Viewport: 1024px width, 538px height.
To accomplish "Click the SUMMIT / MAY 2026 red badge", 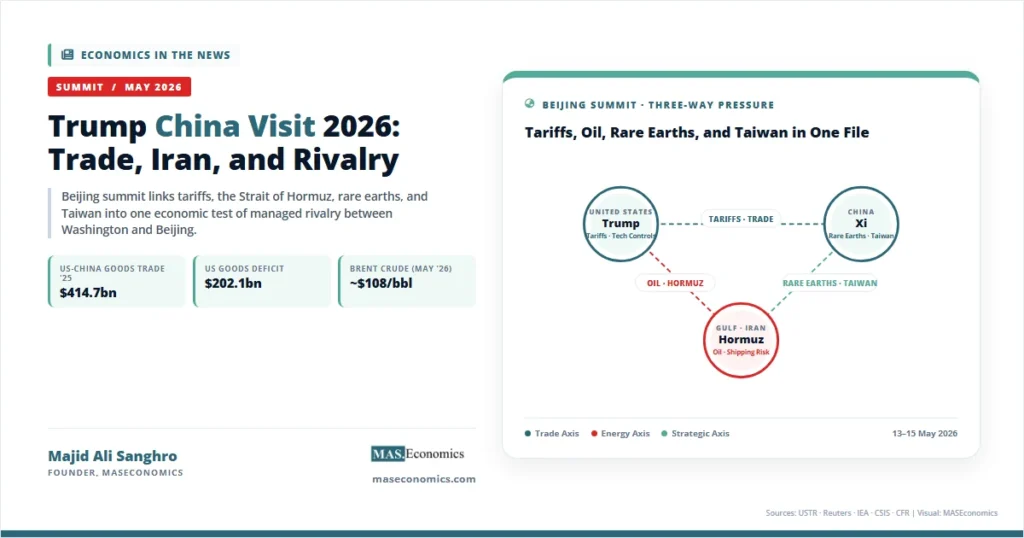I will [x=119, y=87].
